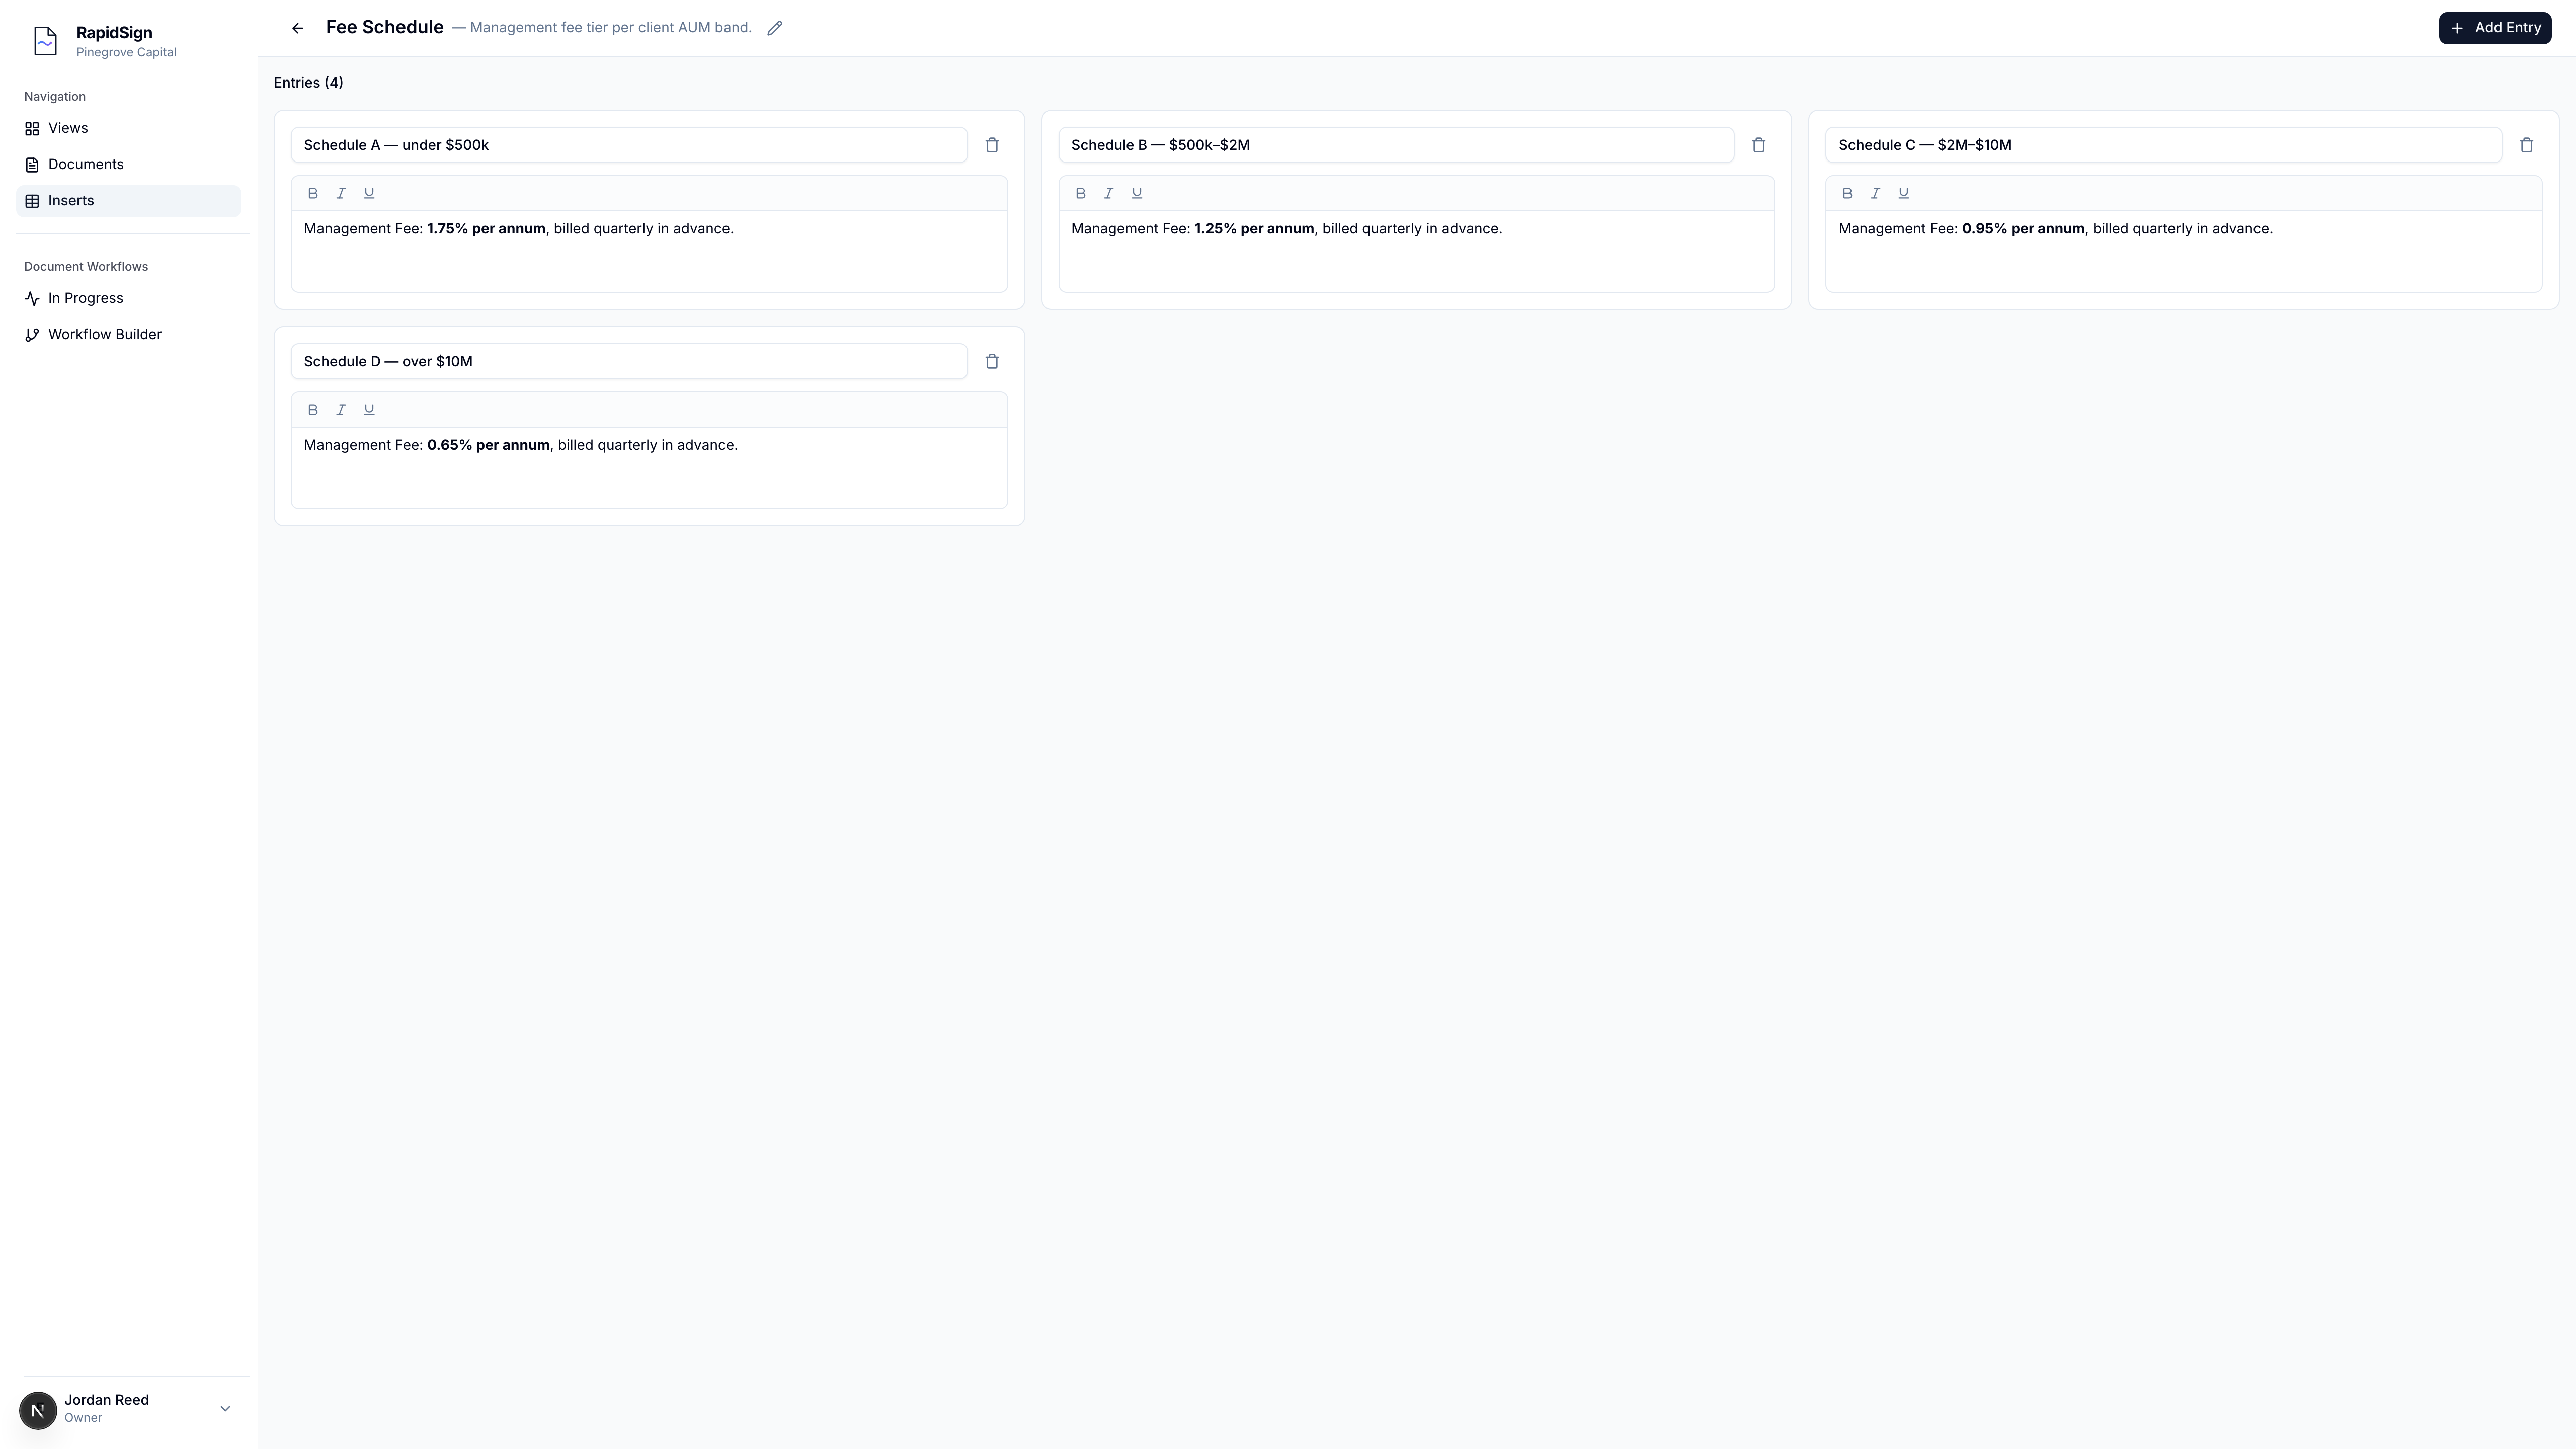The width and height of the screenshot is (2576, 1449).
Task: Click the Add Entry button
Action: (x=2494, y=28)
